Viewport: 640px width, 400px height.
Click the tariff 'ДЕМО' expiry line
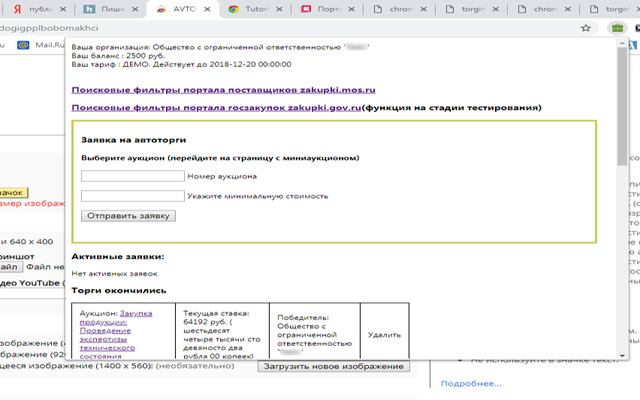(181, 64)
